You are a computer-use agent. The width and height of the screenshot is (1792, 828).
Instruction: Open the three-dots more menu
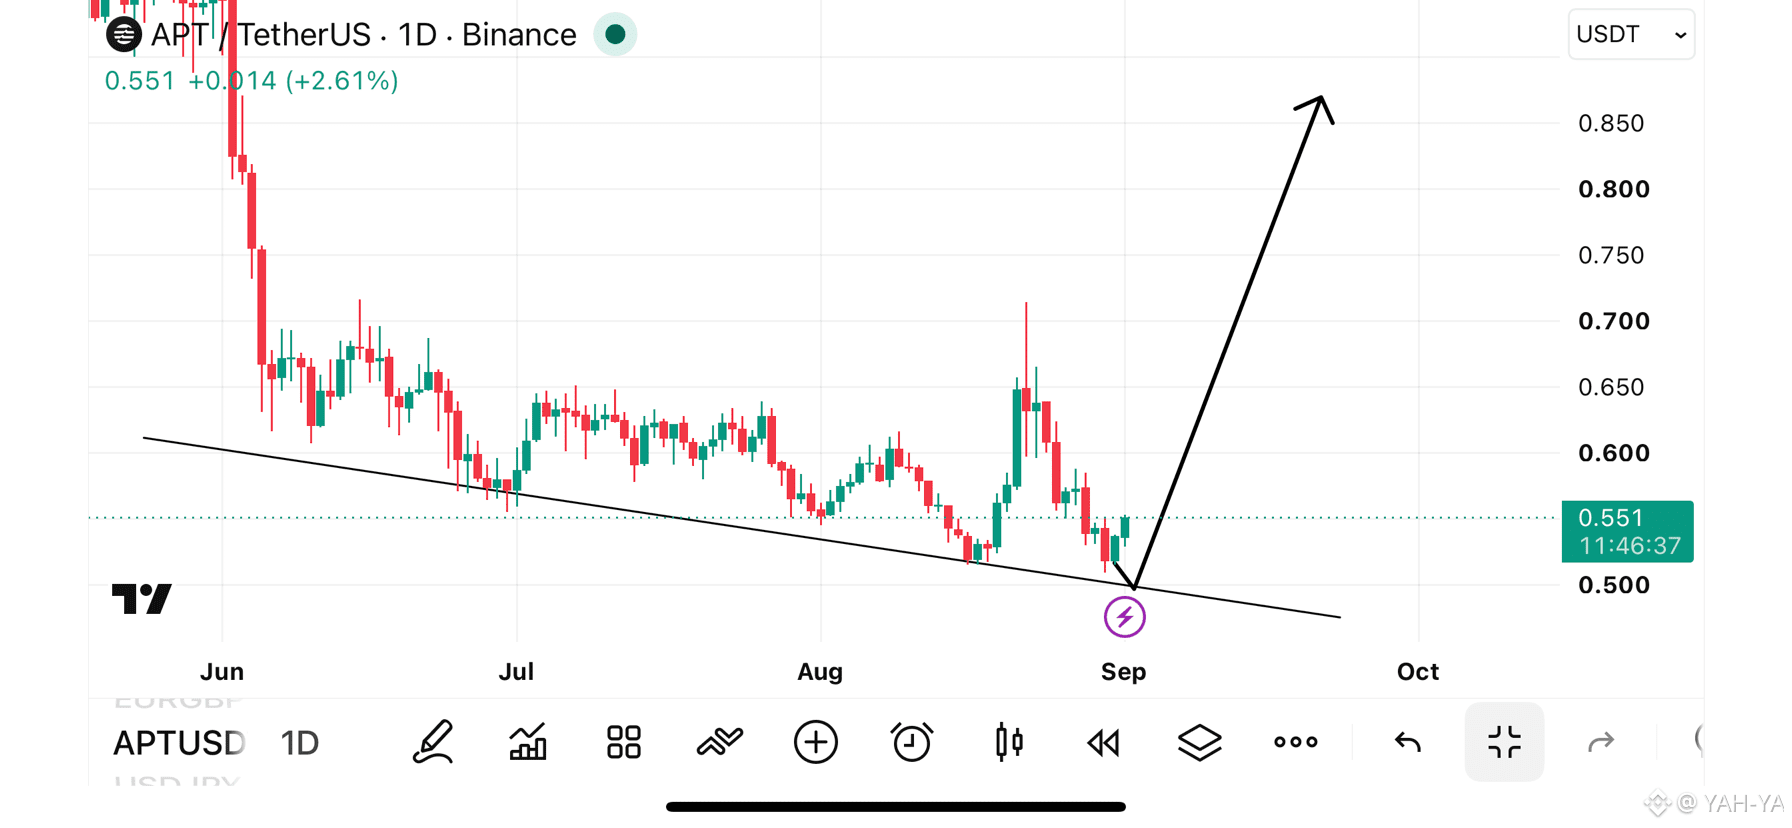(1296, 742)
